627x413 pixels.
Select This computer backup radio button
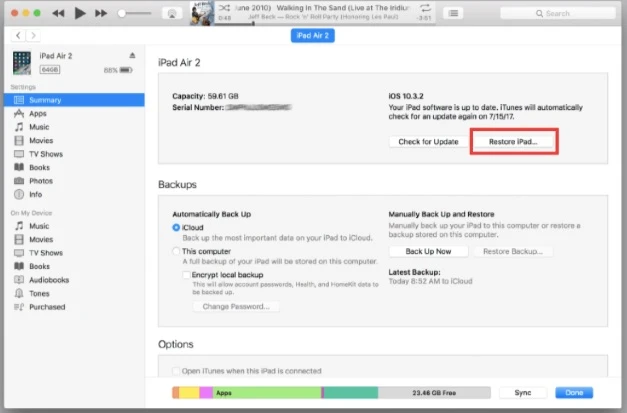click(x=176, y=251)
